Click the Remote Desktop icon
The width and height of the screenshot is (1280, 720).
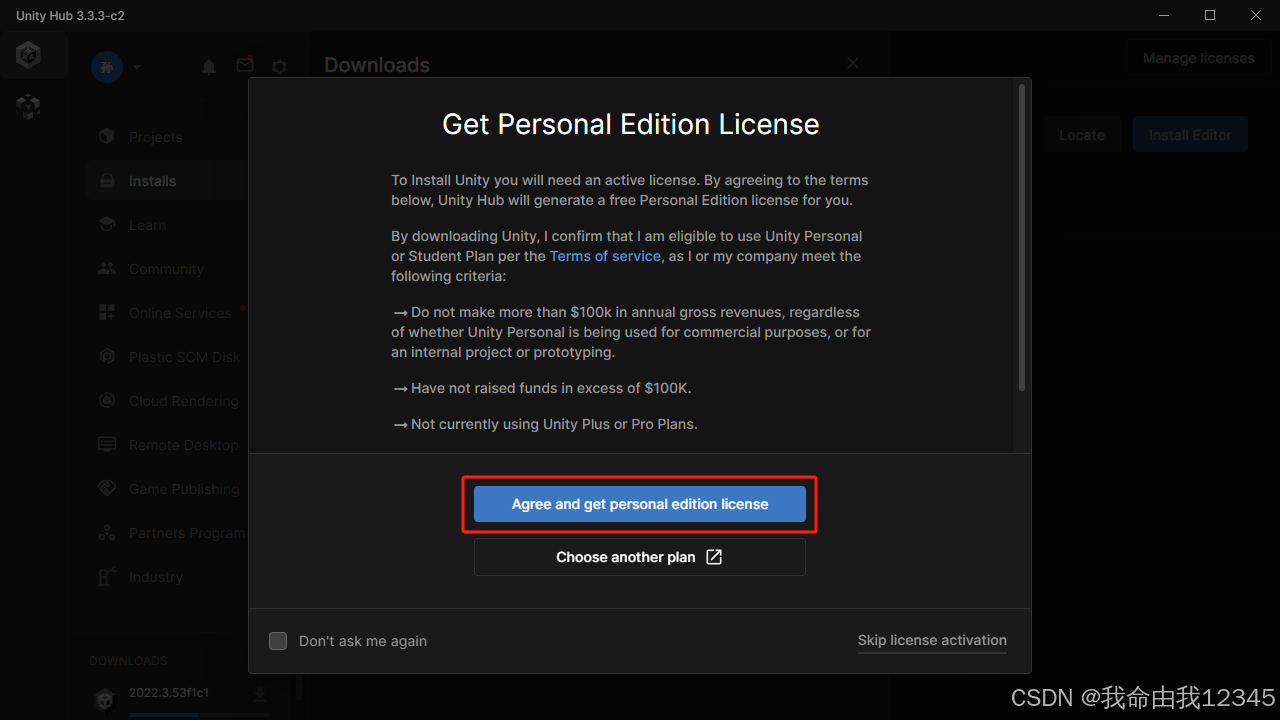[x=107, y=445]
